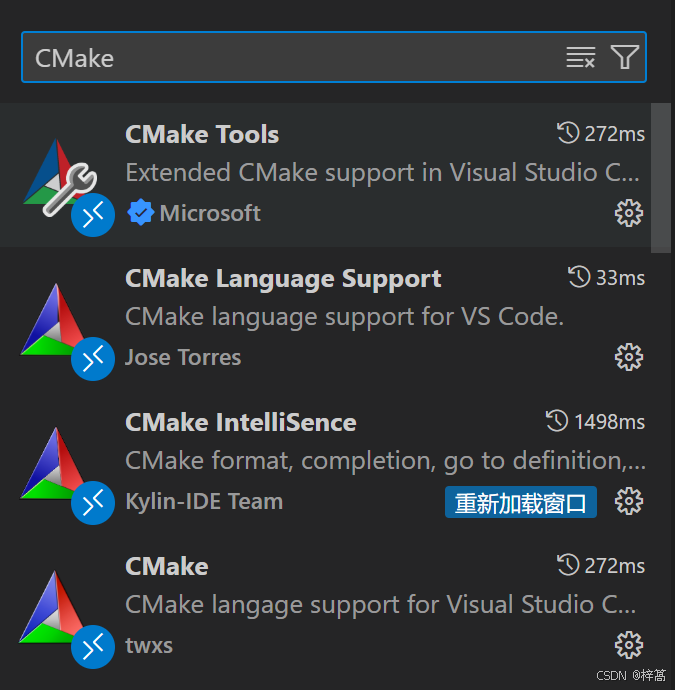
Task: Click the twxs CMake extension logo
Action: [x=55, y=606]
